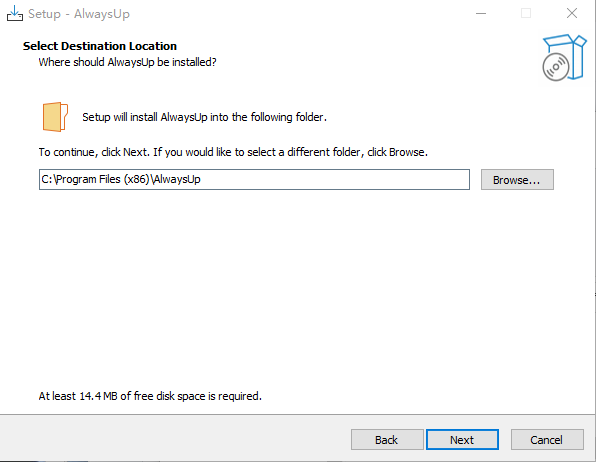Open the Browse folder dialog
The width and height of the screenshot is (596, 462).
coord(517,179)
